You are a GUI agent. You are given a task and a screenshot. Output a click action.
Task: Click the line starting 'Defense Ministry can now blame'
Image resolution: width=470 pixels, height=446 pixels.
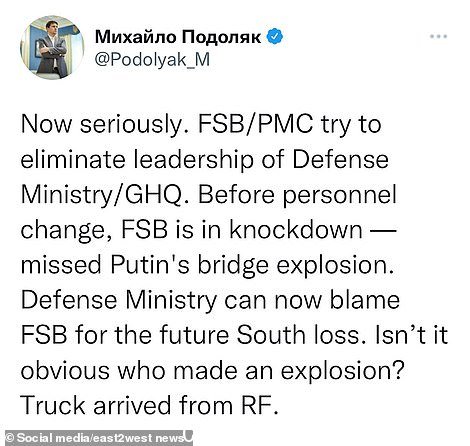tap(210, 300)
